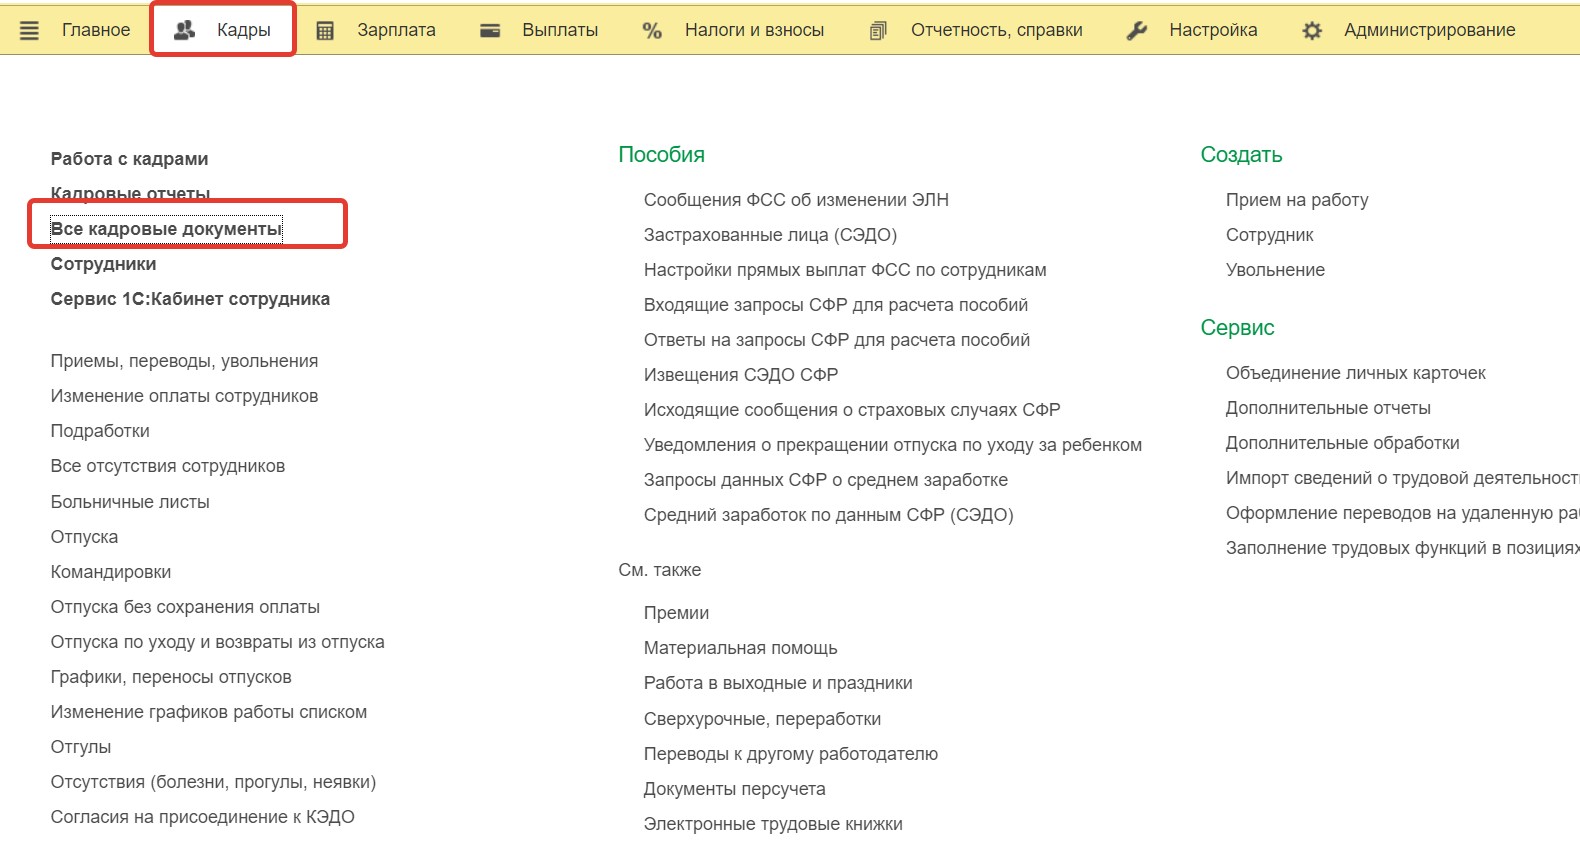The width and height of the screenshot is (1580, 852).
Task: Open the Администрирование section
Action: tap(1429, 30)
